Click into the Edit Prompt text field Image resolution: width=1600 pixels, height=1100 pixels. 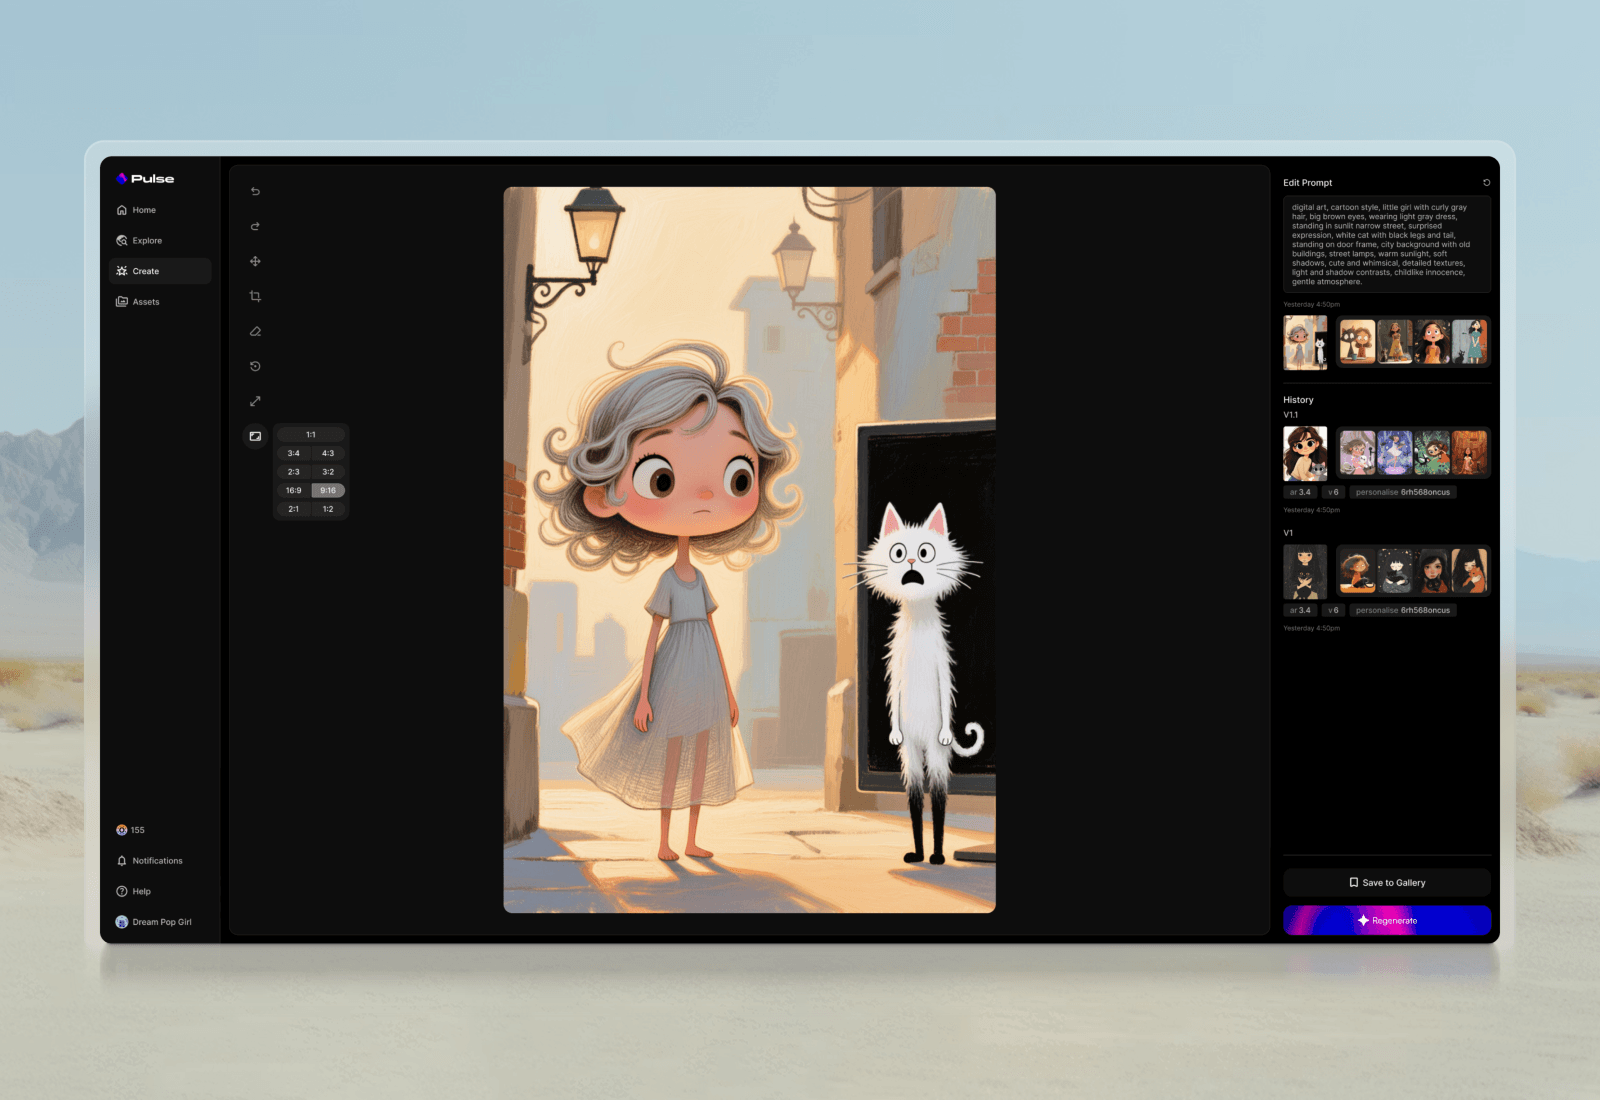[1386, 245]
